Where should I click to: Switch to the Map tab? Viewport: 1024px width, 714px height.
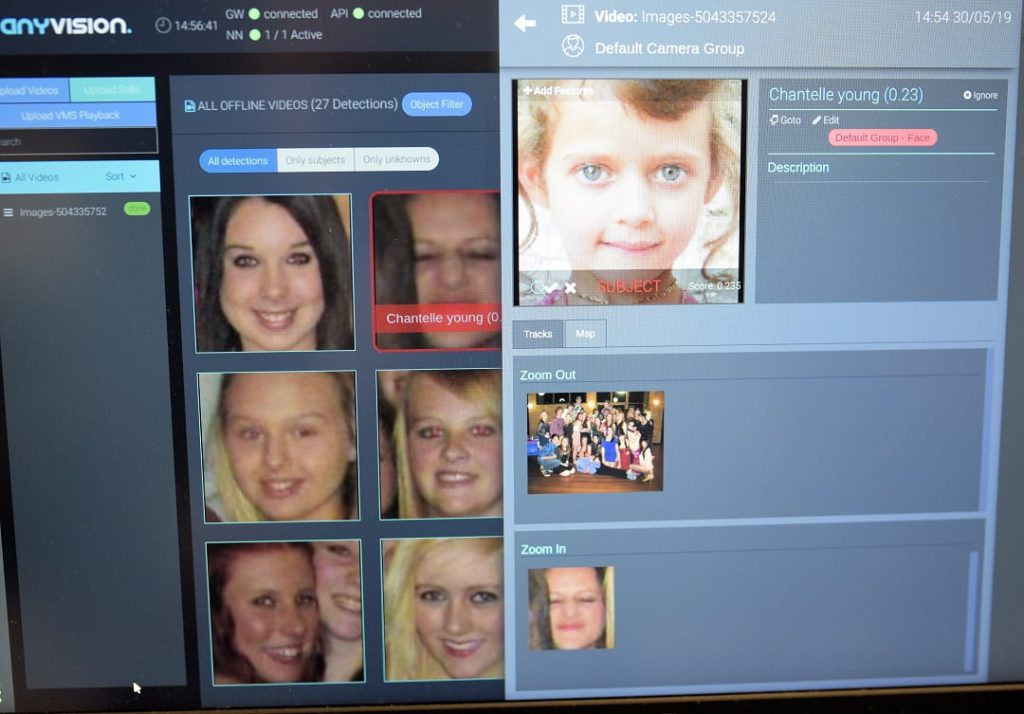(585, 334)
